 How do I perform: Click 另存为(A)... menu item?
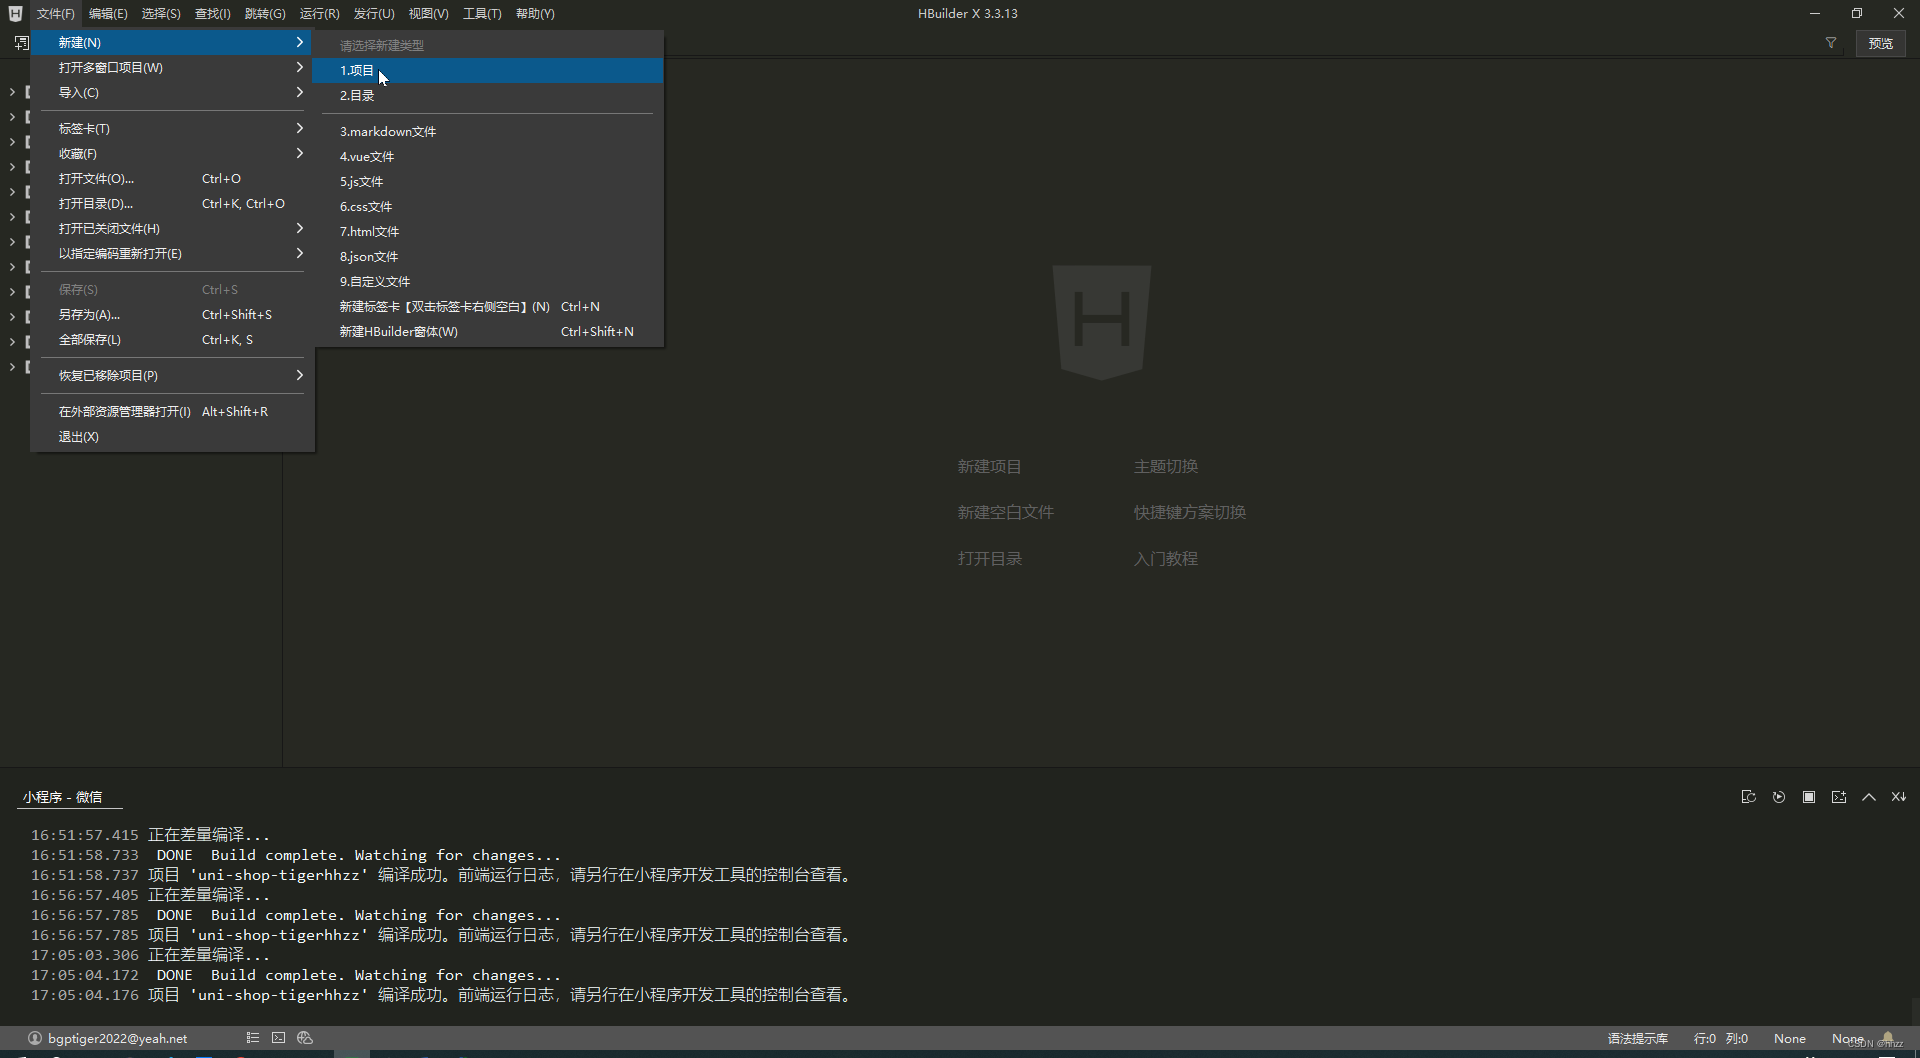pyautogui.click(x=172, y=314)
